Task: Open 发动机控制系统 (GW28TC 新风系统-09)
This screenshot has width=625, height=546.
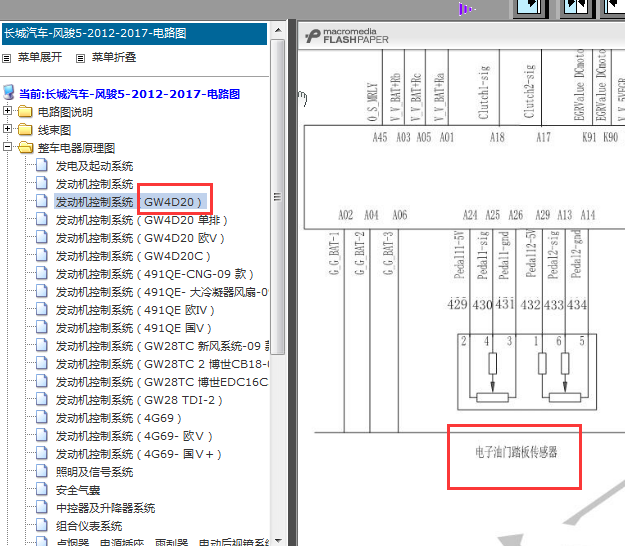Action: (x=162, y=346)
